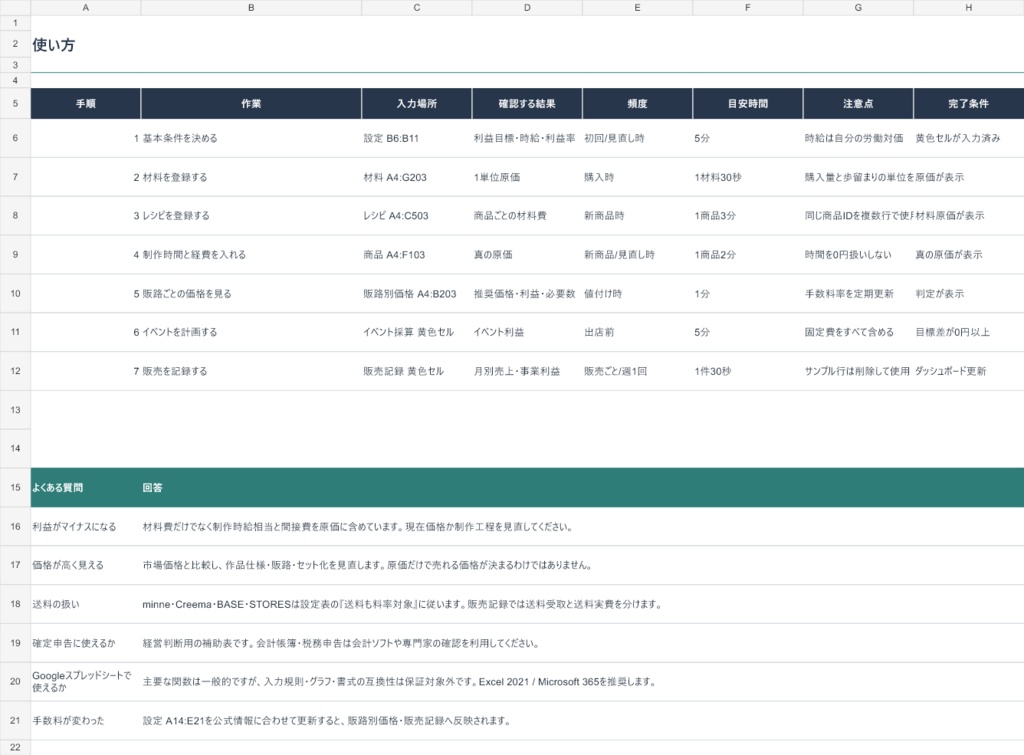Select row header 12
Image resolution: width=1024 pixels, height=755 pixels.
(15, 371)
